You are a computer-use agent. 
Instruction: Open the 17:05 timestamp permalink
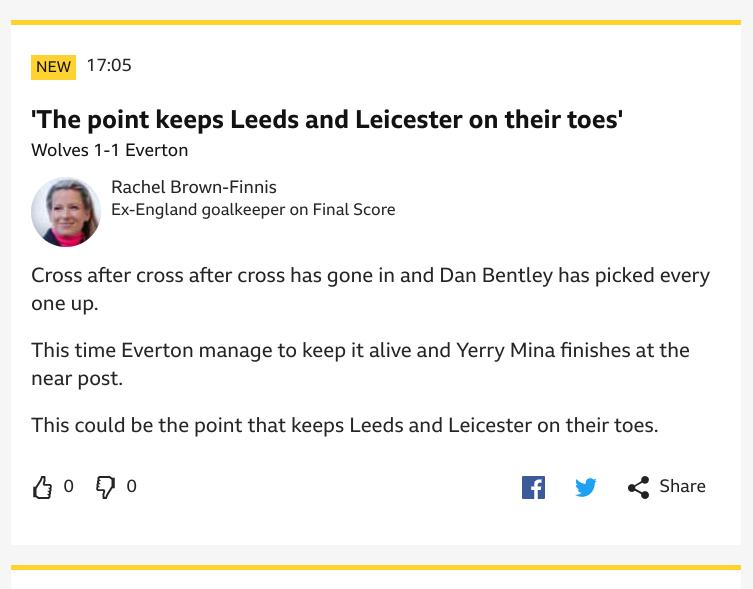[109, 65]
